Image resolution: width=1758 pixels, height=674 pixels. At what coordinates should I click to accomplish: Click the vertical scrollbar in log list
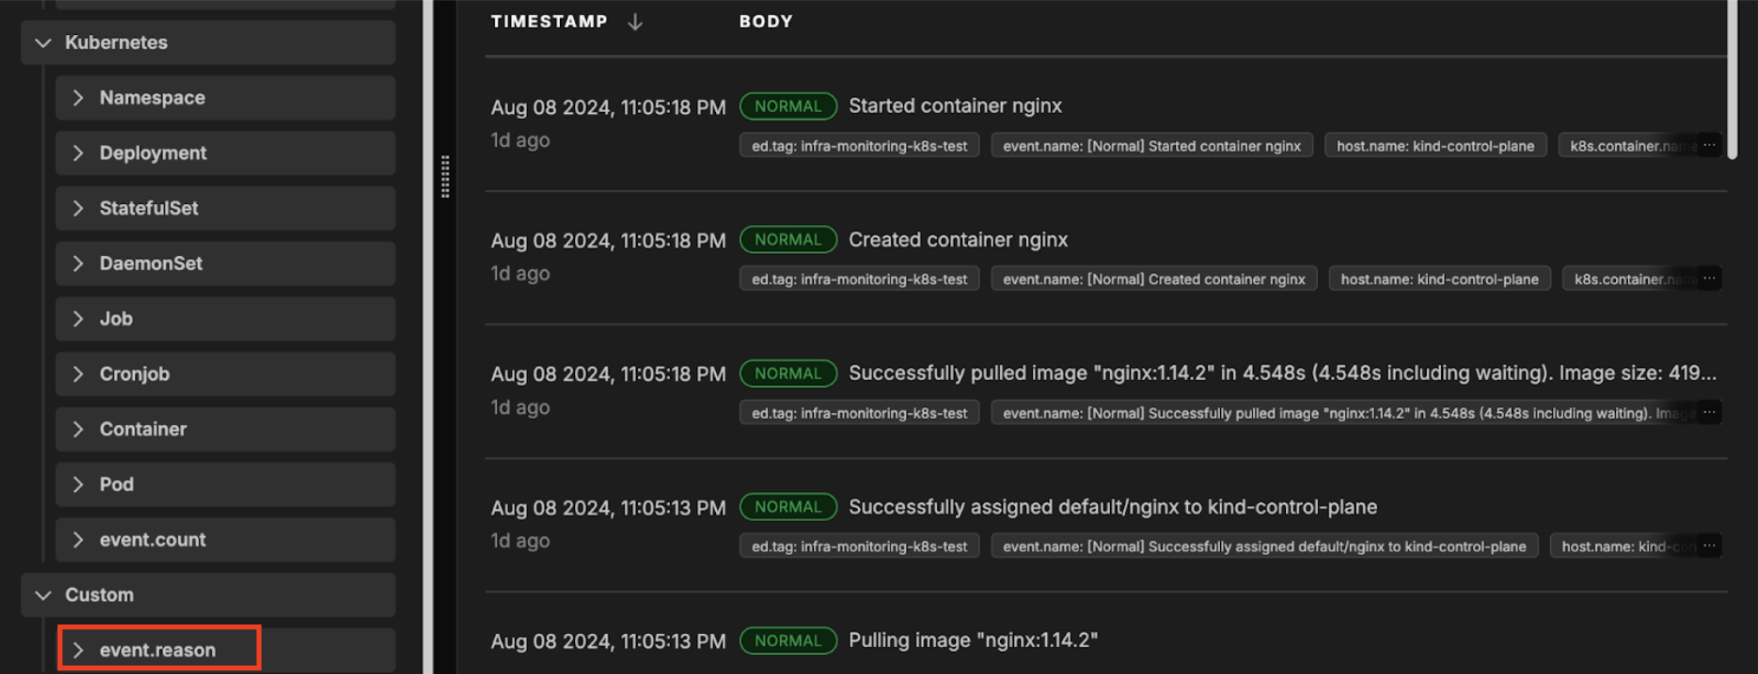point(1732,80)
